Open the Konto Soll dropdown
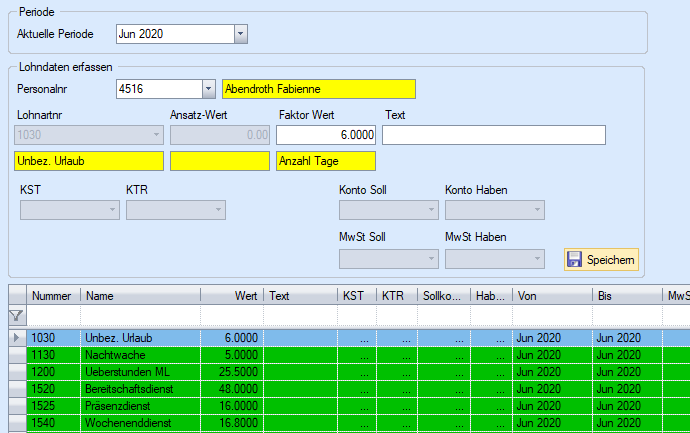 [388, 209]
